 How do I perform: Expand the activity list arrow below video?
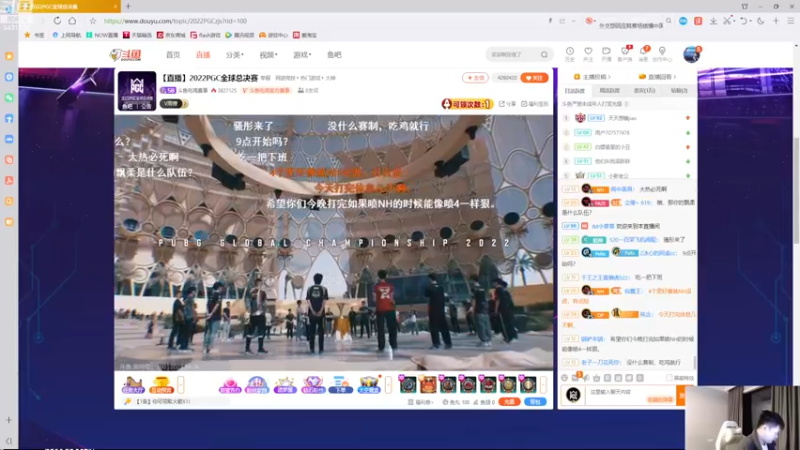coord(181,385)
